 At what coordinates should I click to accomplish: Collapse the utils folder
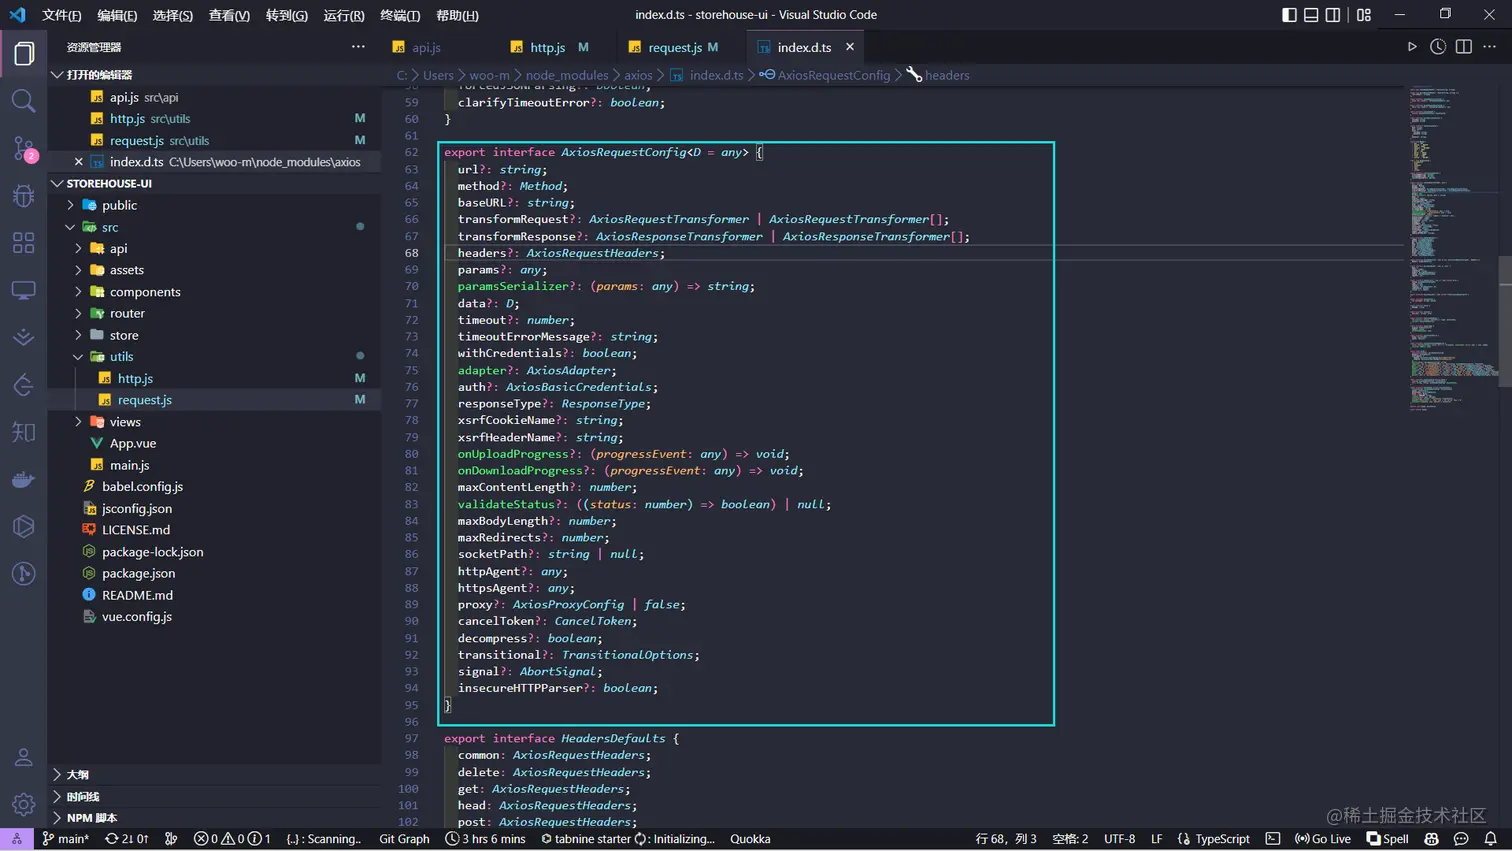click(x=121, y=357)
